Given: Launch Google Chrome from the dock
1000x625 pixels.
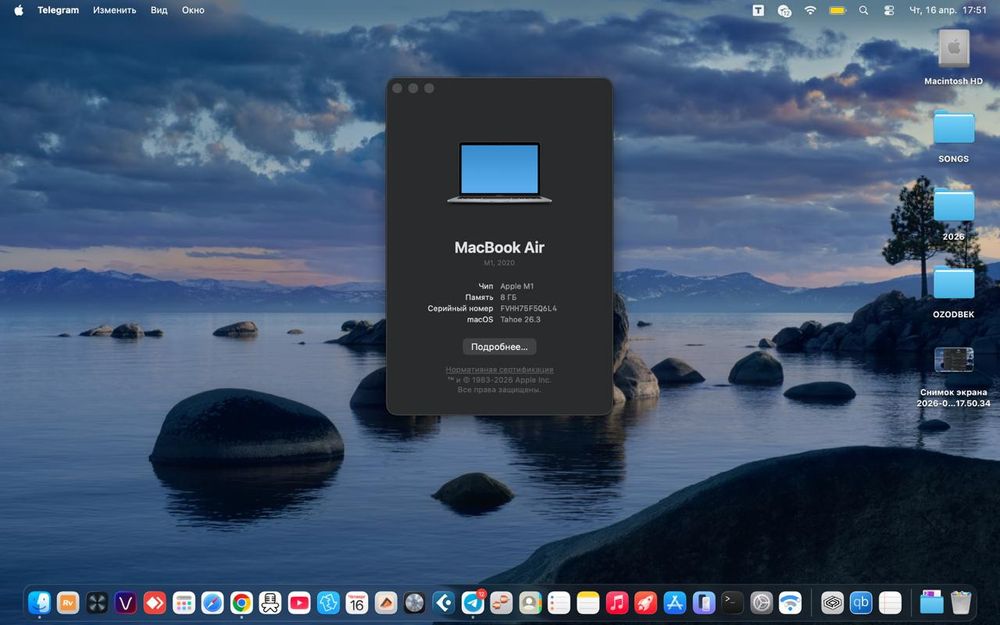Looking at the screenshot, I should coord(241,603).
